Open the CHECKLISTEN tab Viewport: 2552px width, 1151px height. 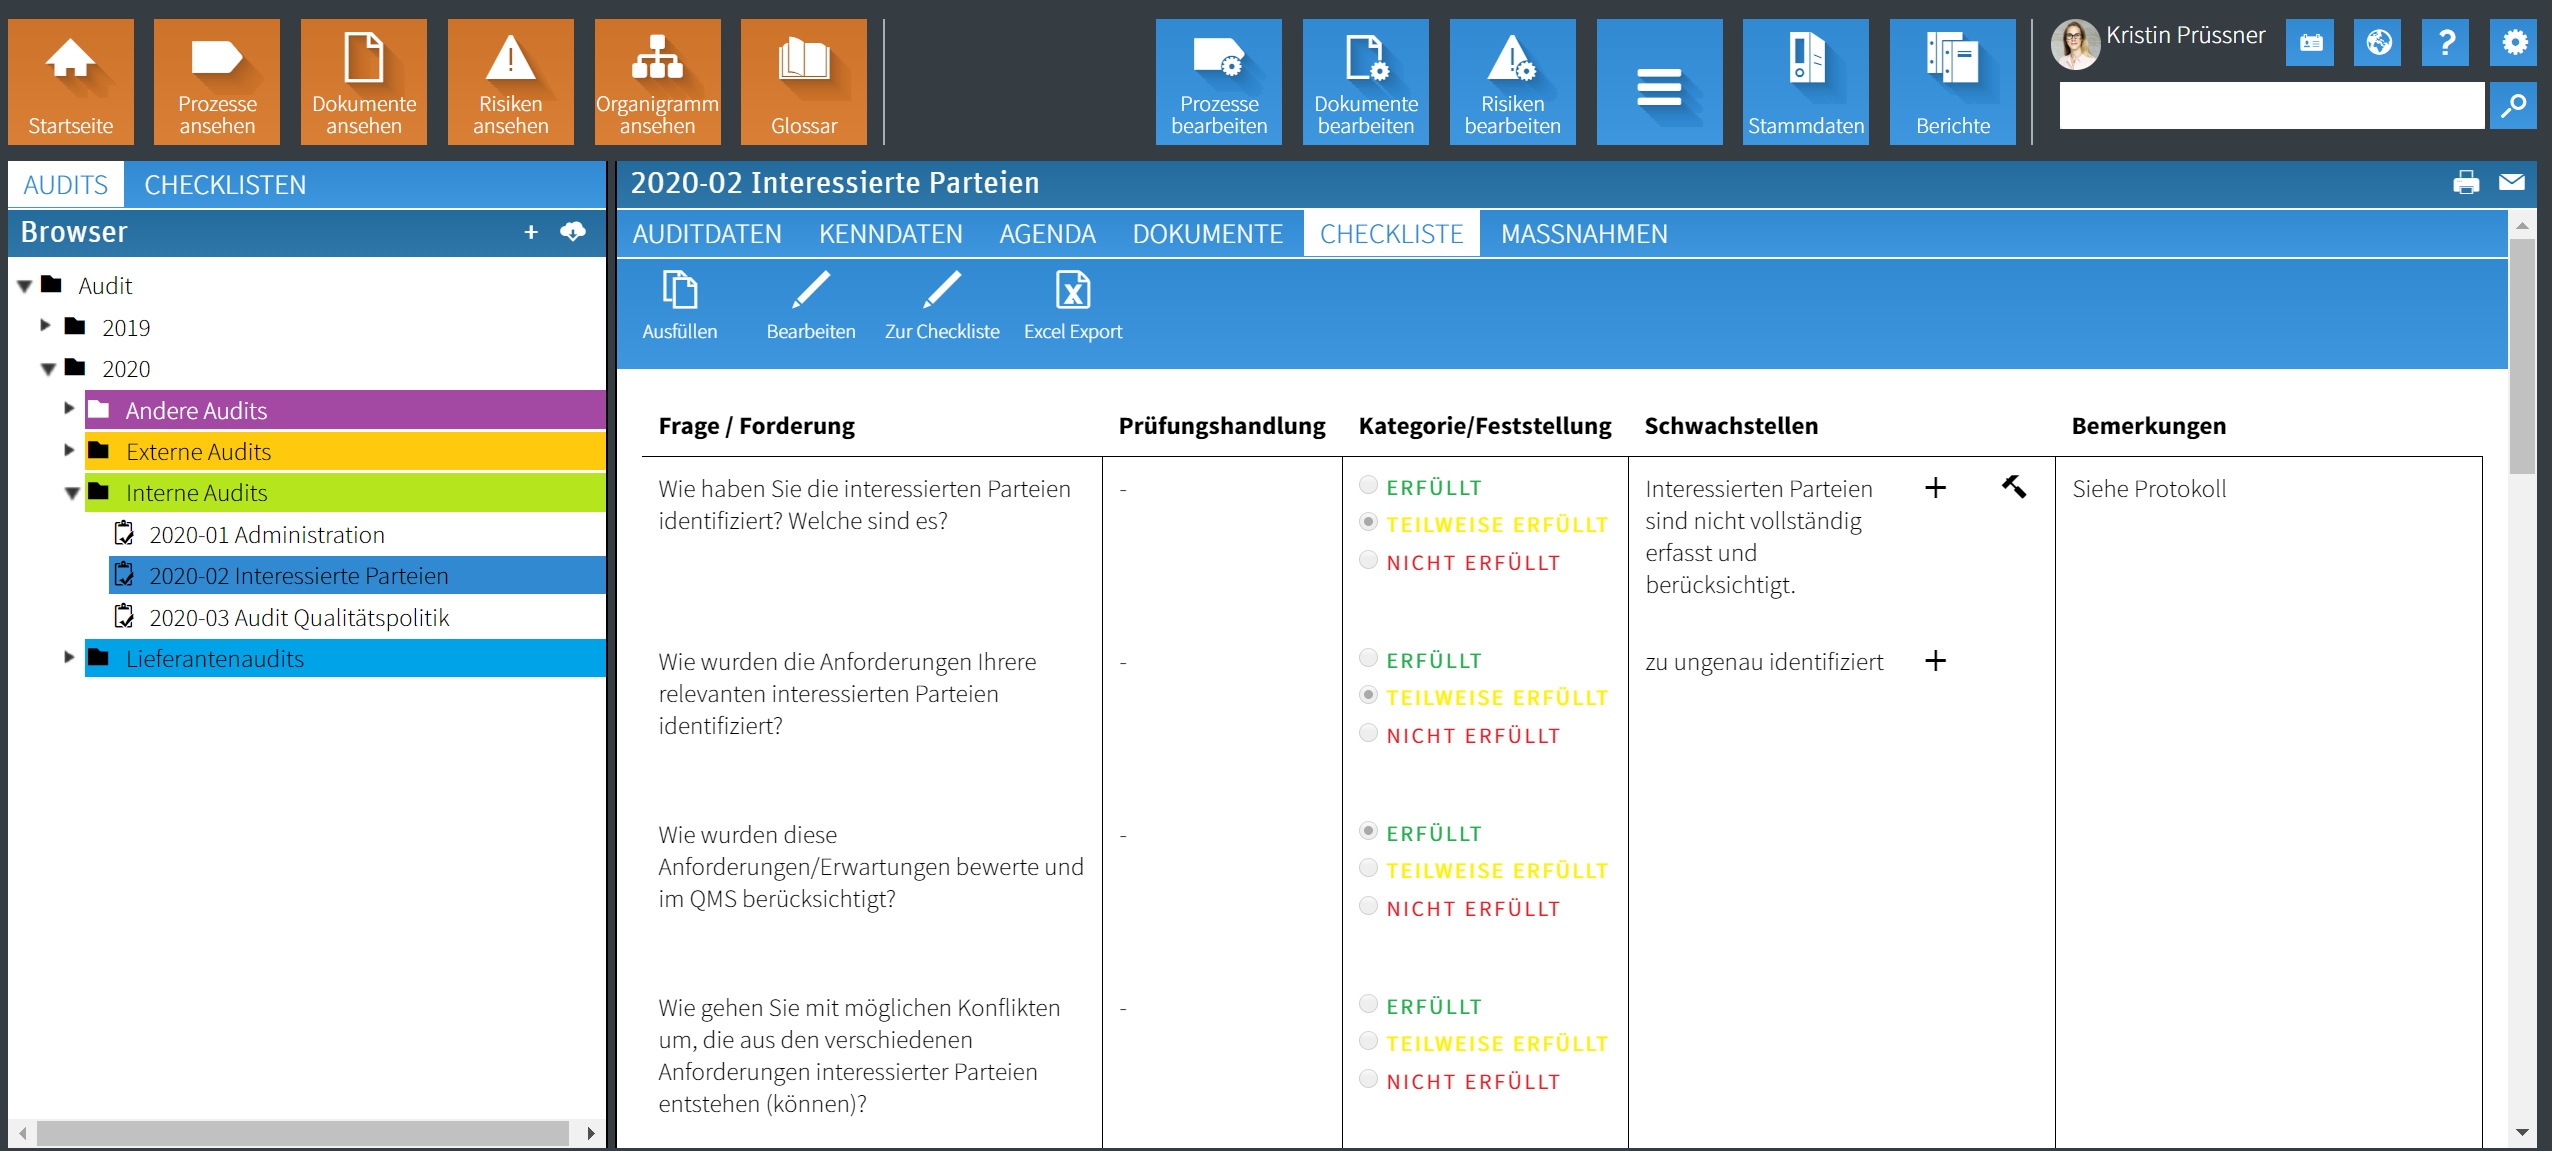pyautogui.click(x=225, y=184)
